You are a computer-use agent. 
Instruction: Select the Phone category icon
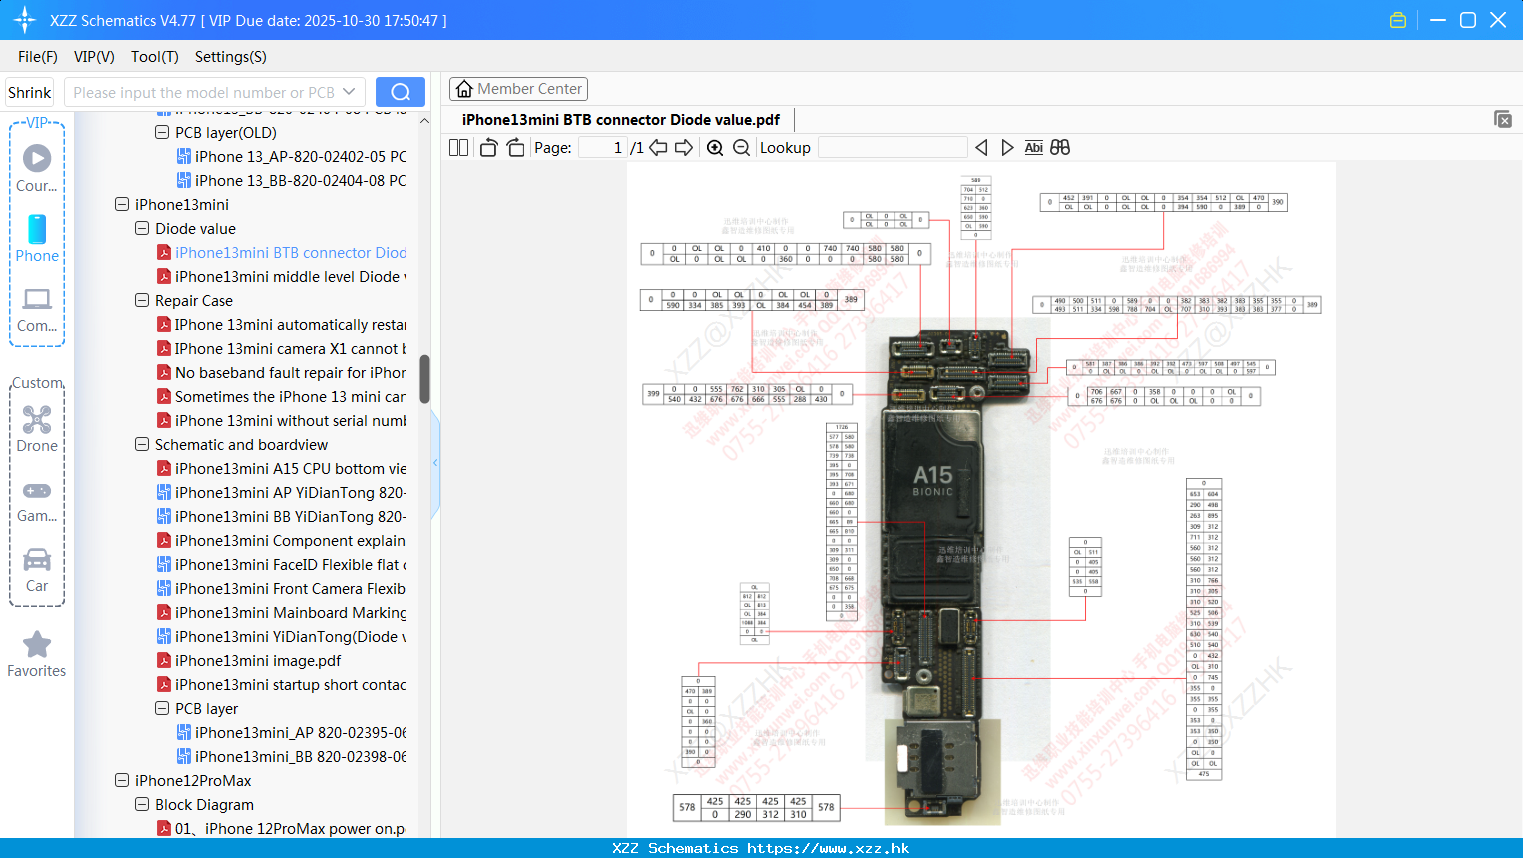tap(37, 239)
